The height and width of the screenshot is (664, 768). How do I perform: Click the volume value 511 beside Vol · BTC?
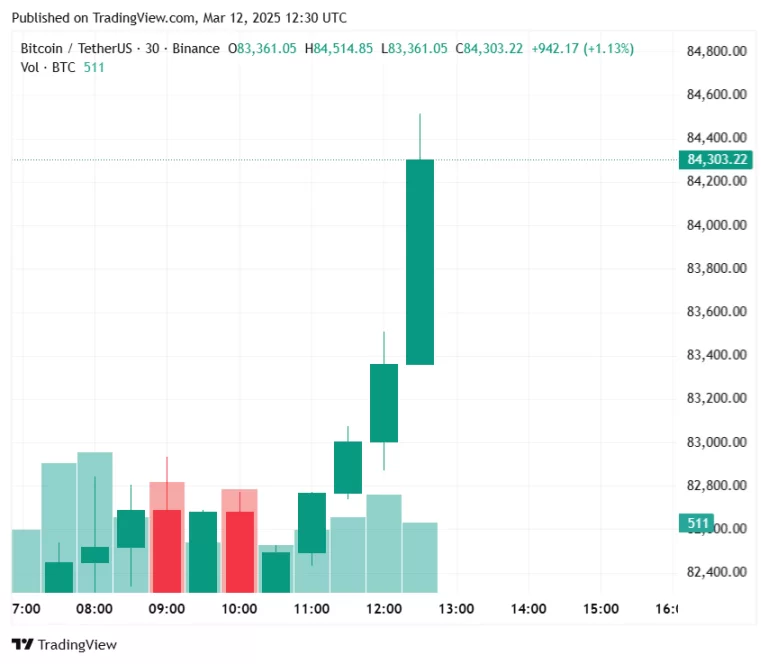(x=93, y=67)
